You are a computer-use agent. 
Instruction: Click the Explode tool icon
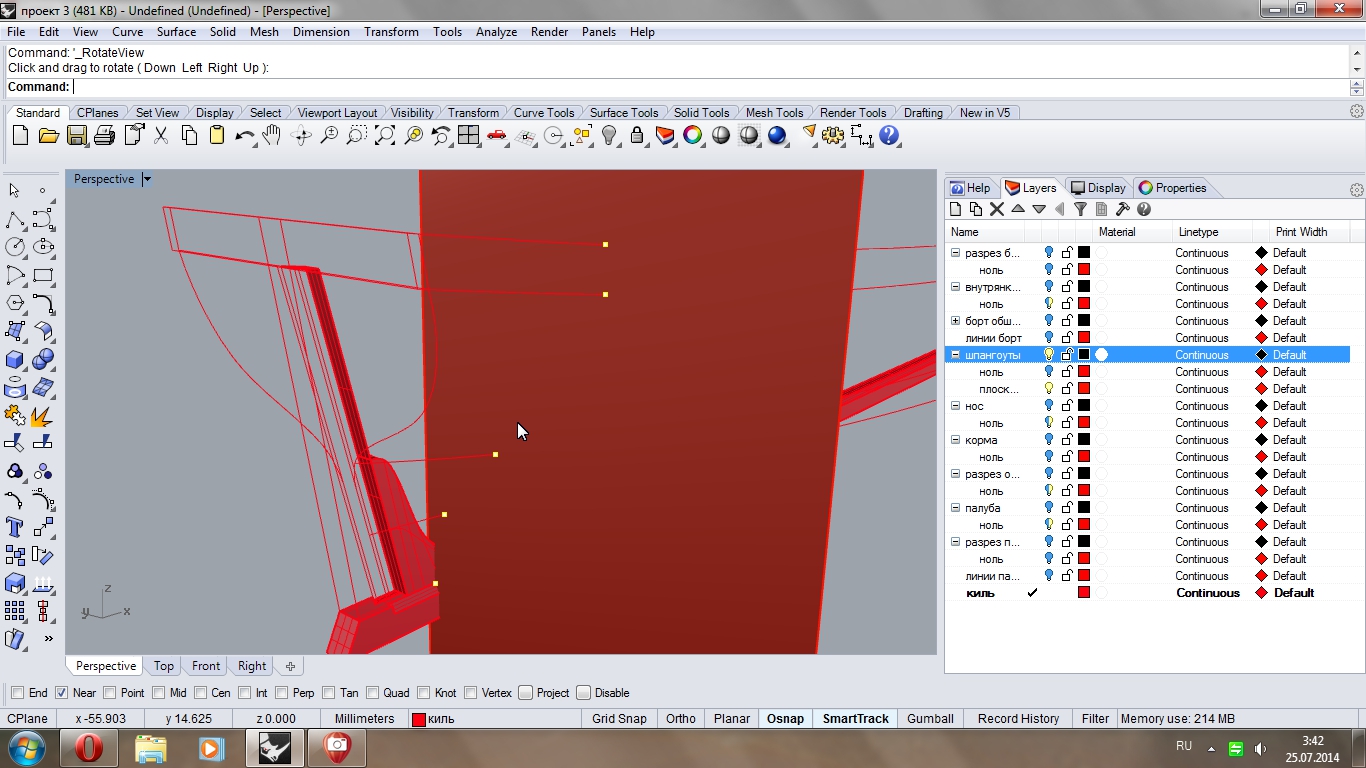[x=42, y=415]
